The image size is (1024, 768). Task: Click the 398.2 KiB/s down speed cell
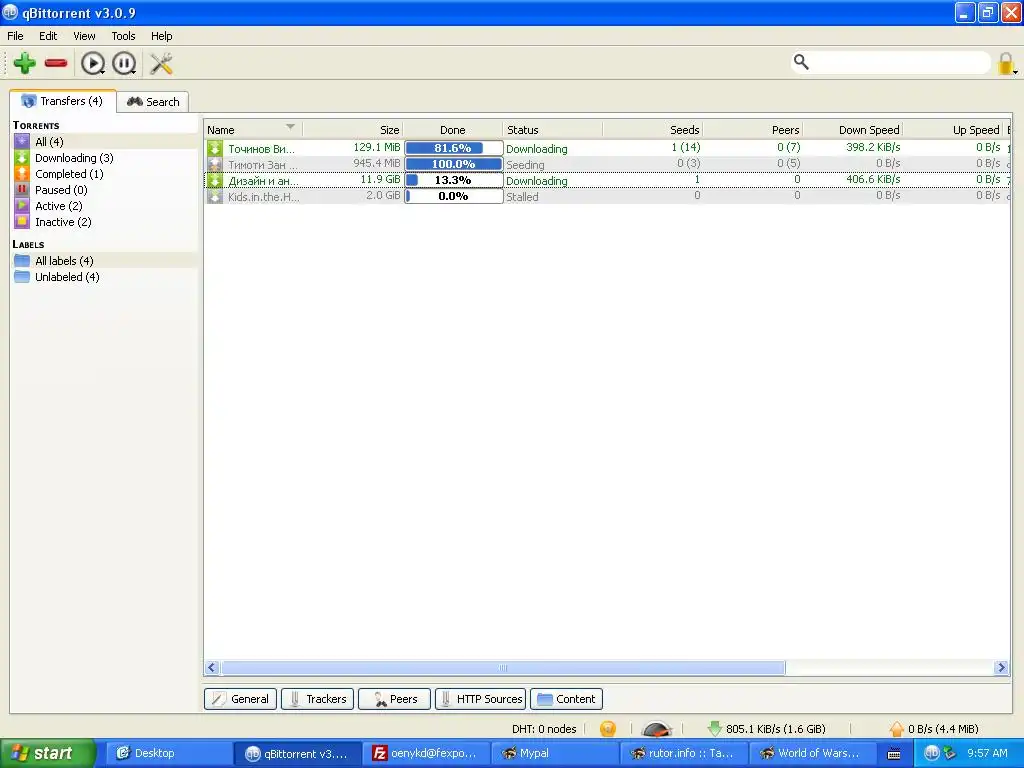point(873,148)
